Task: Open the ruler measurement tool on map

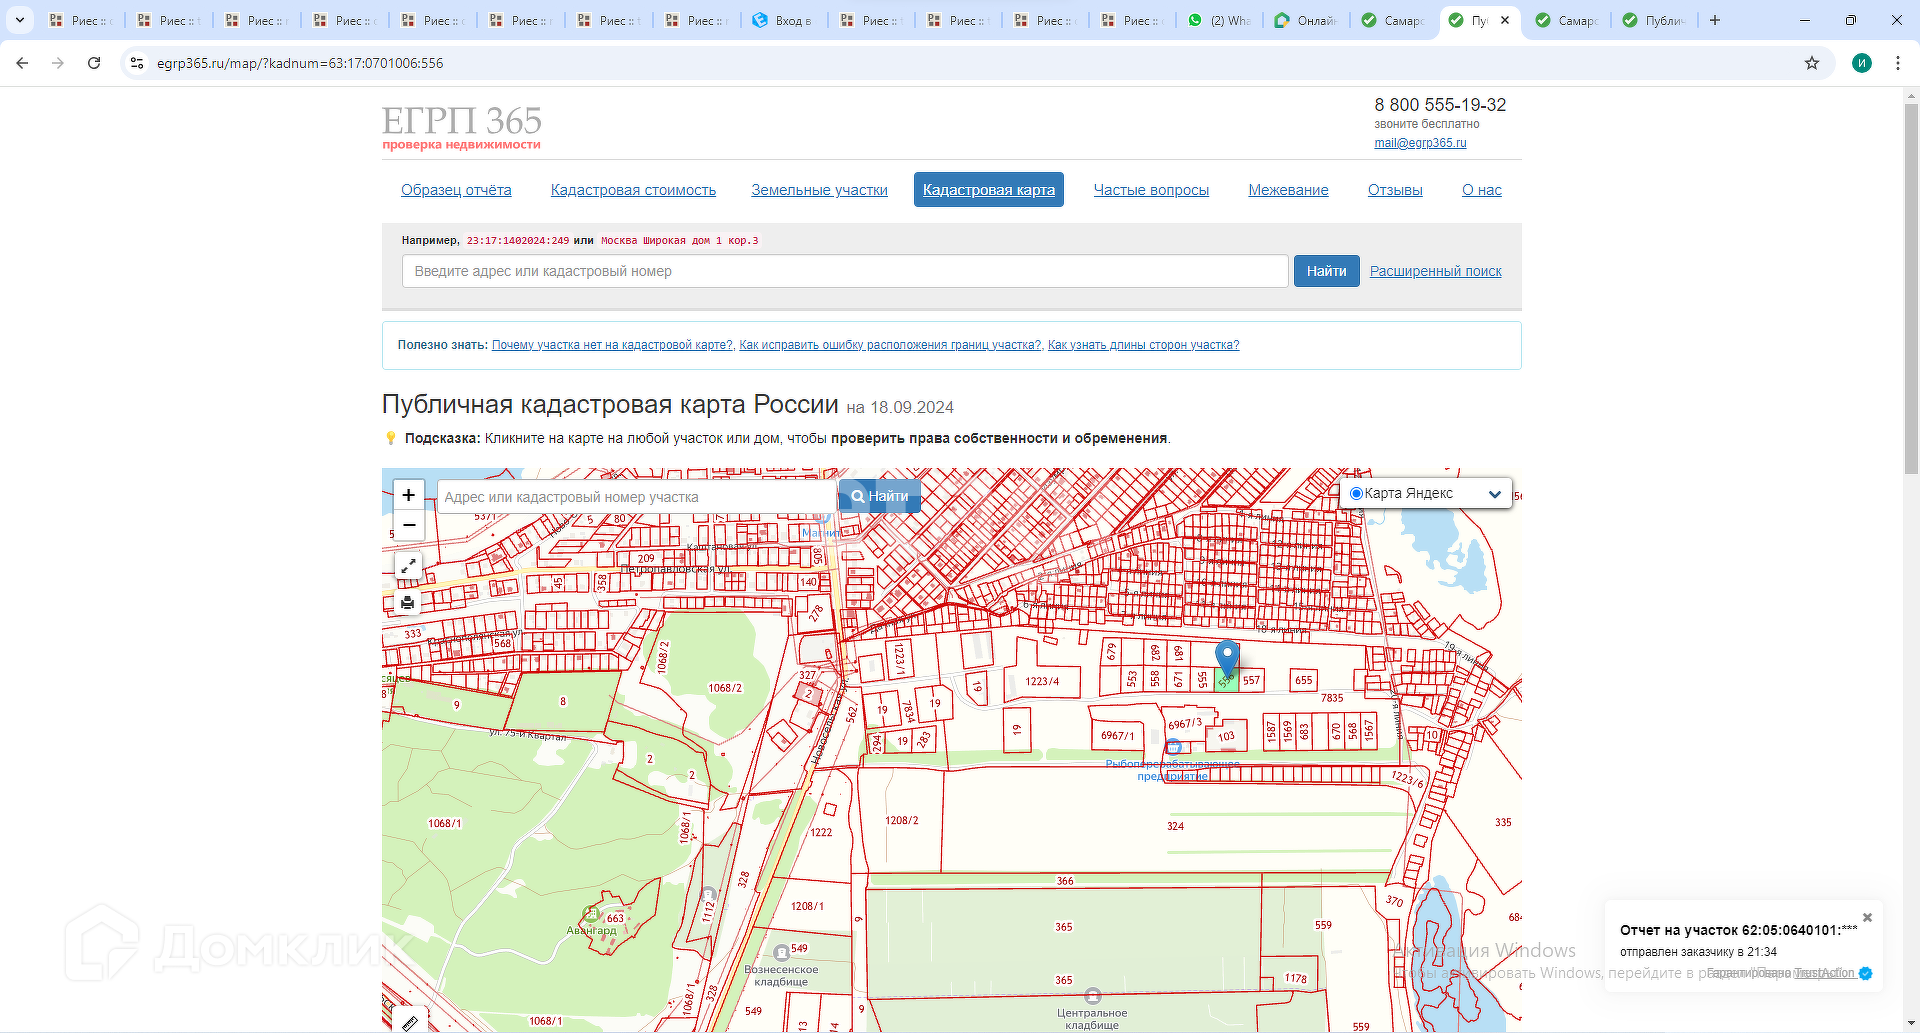Action: coord(409,1022)
